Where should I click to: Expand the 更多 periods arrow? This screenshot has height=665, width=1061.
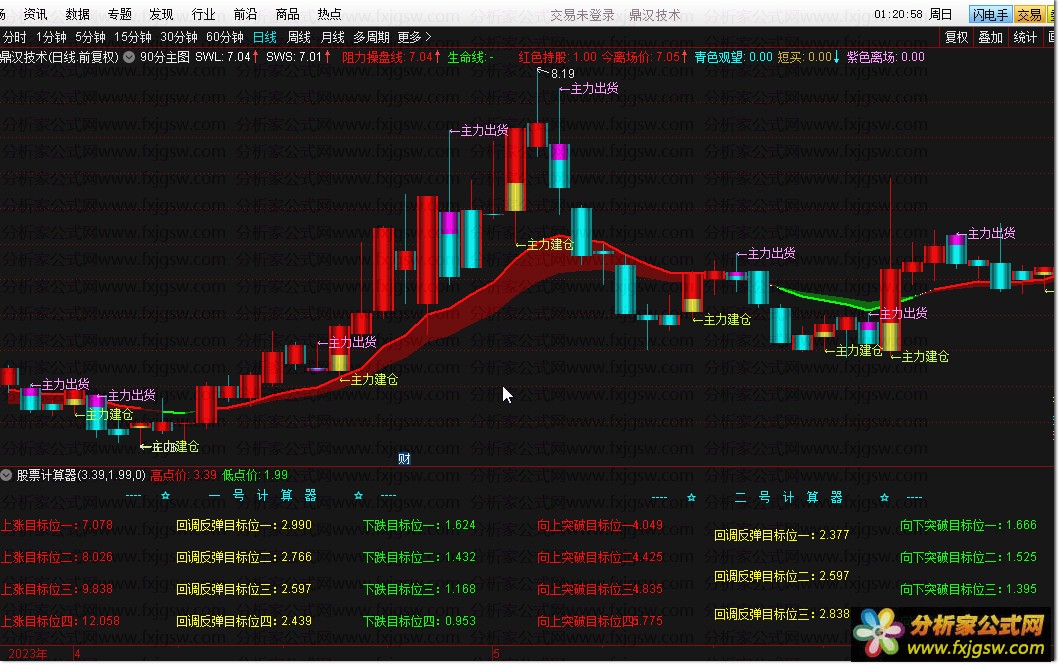point(414,37)
